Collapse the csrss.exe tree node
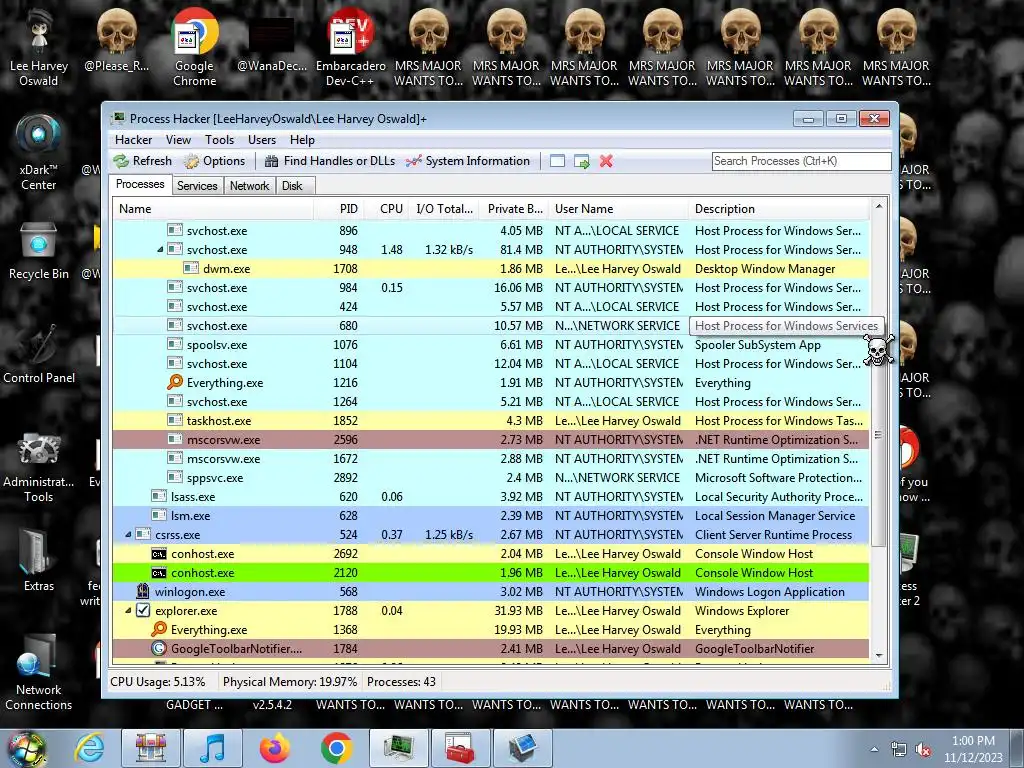This screenshot has width=1024, height=768. 128,535
